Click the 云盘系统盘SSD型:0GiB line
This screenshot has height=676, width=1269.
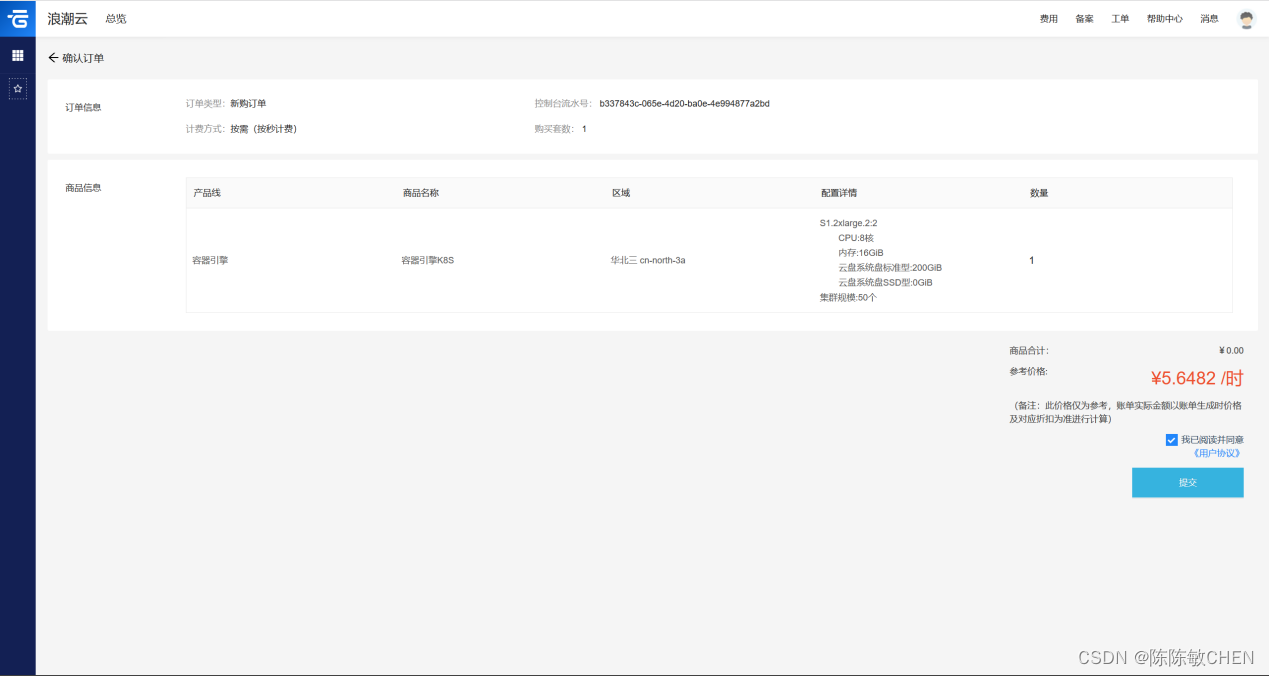[x=885, y=283]
